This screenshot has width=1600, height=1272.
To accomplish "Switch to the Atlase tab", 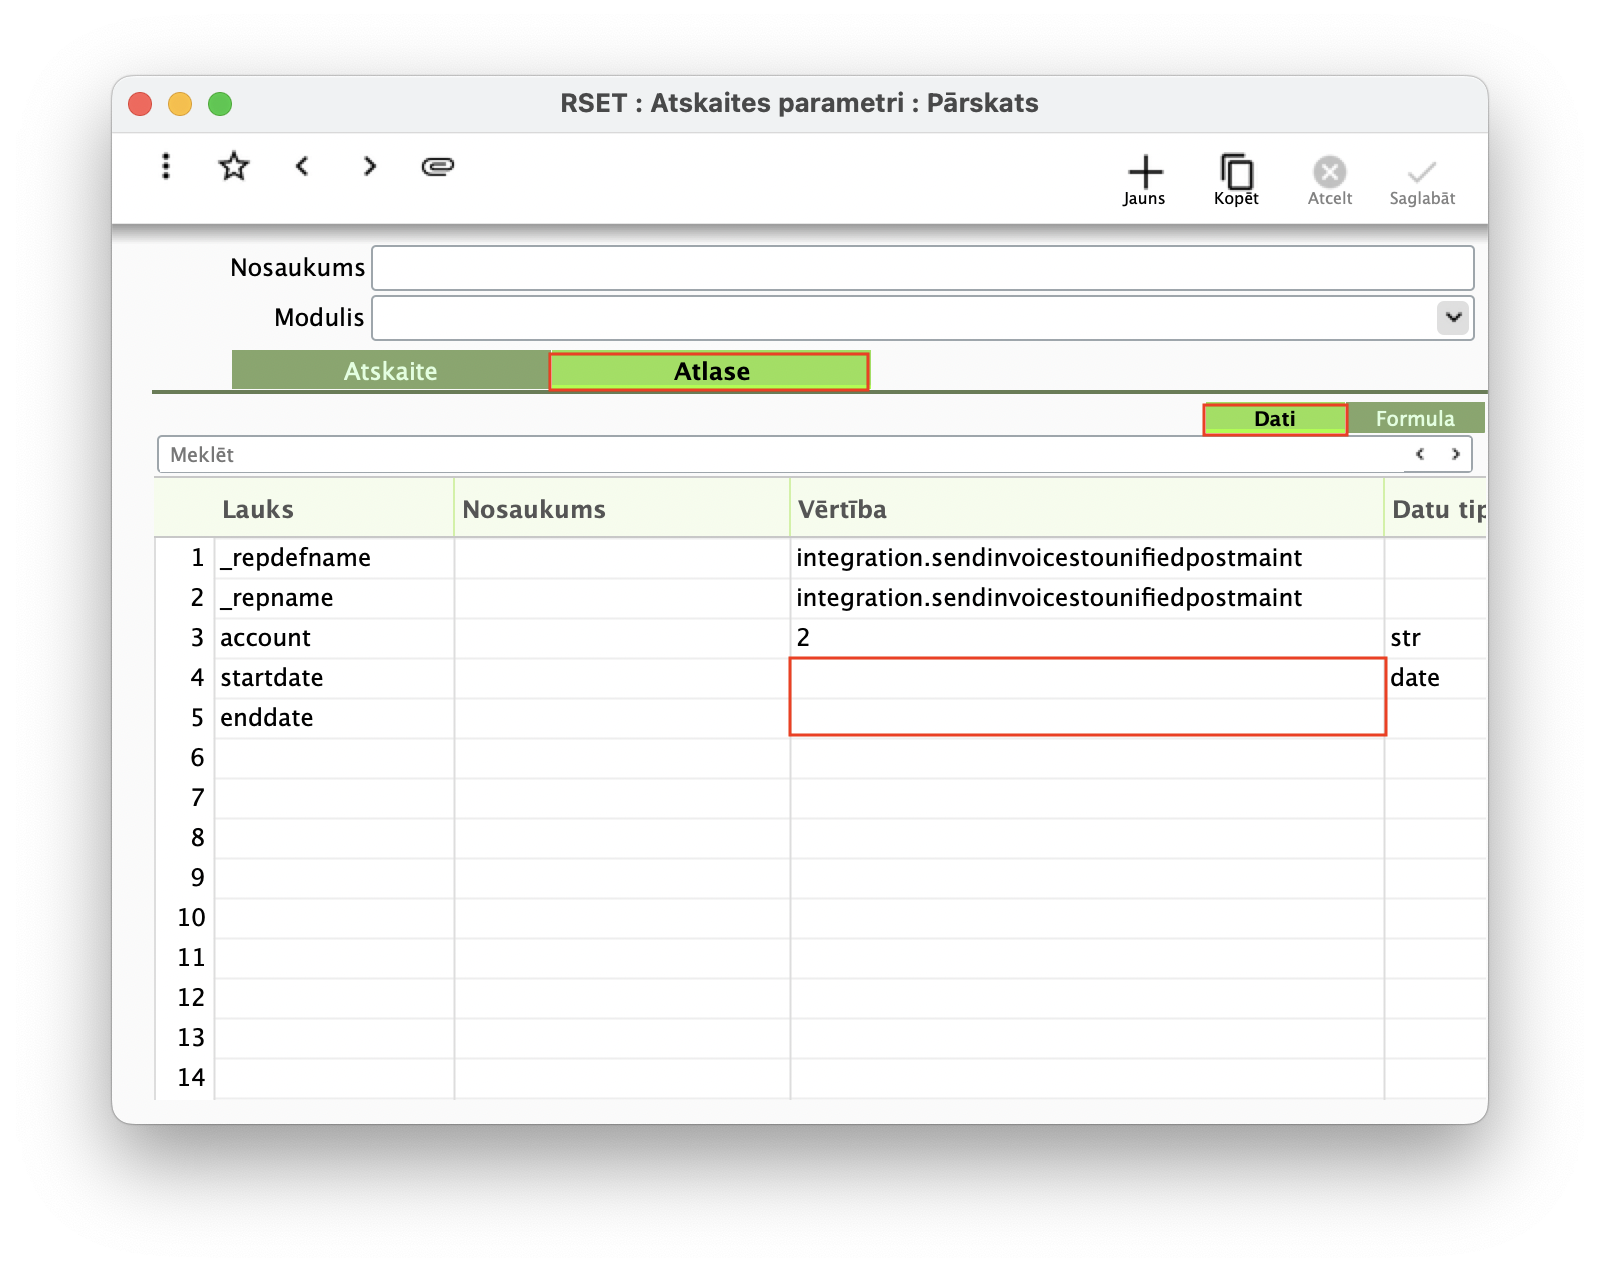I will point(710,371).
